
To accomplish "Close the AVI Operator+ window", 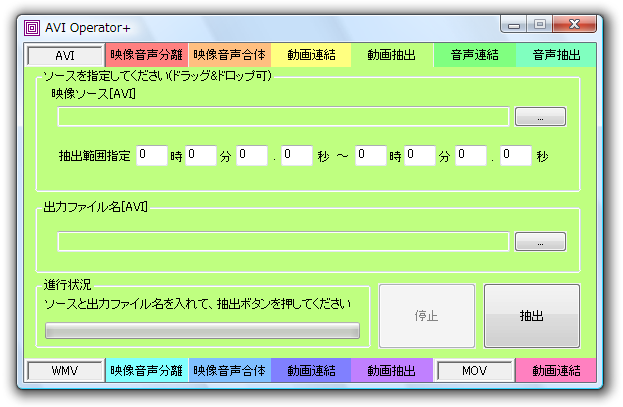I will click(x=575, y=24).
